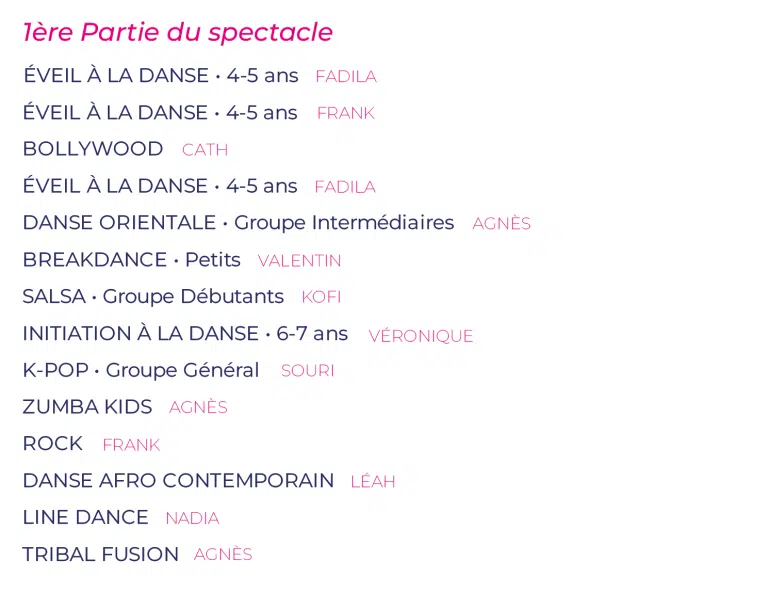This screenshot has height=593, width=768.
Task: Click the teacher name CATH
Action: pyautogui.click(x=205, y=150)
